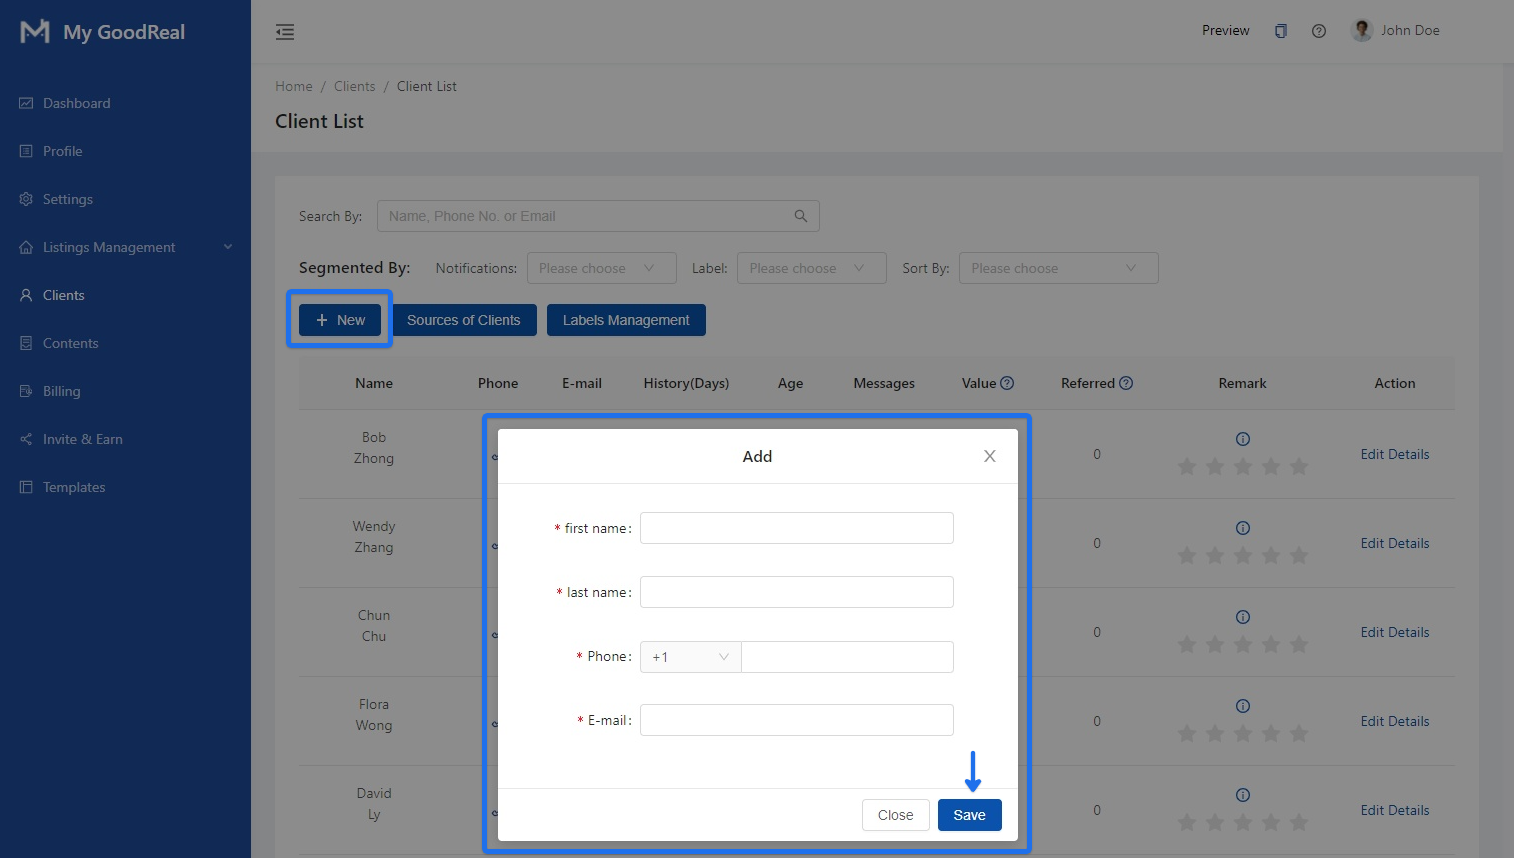Viewport: 1514px width, 858px height.
Task: Open Edit Details for Wendy Zhang
Action: point(1394,543)
